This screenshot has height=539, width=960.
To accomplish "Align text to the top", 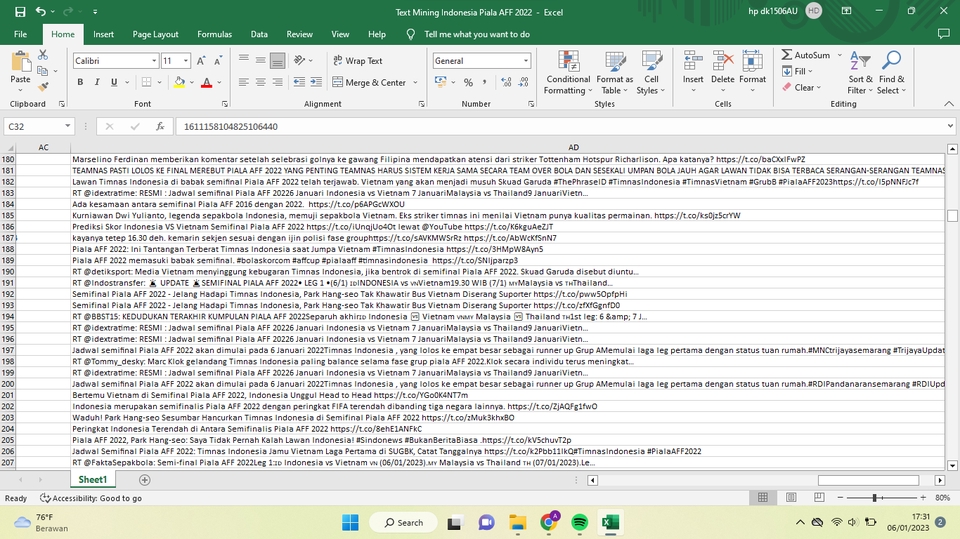I will 244,61.
